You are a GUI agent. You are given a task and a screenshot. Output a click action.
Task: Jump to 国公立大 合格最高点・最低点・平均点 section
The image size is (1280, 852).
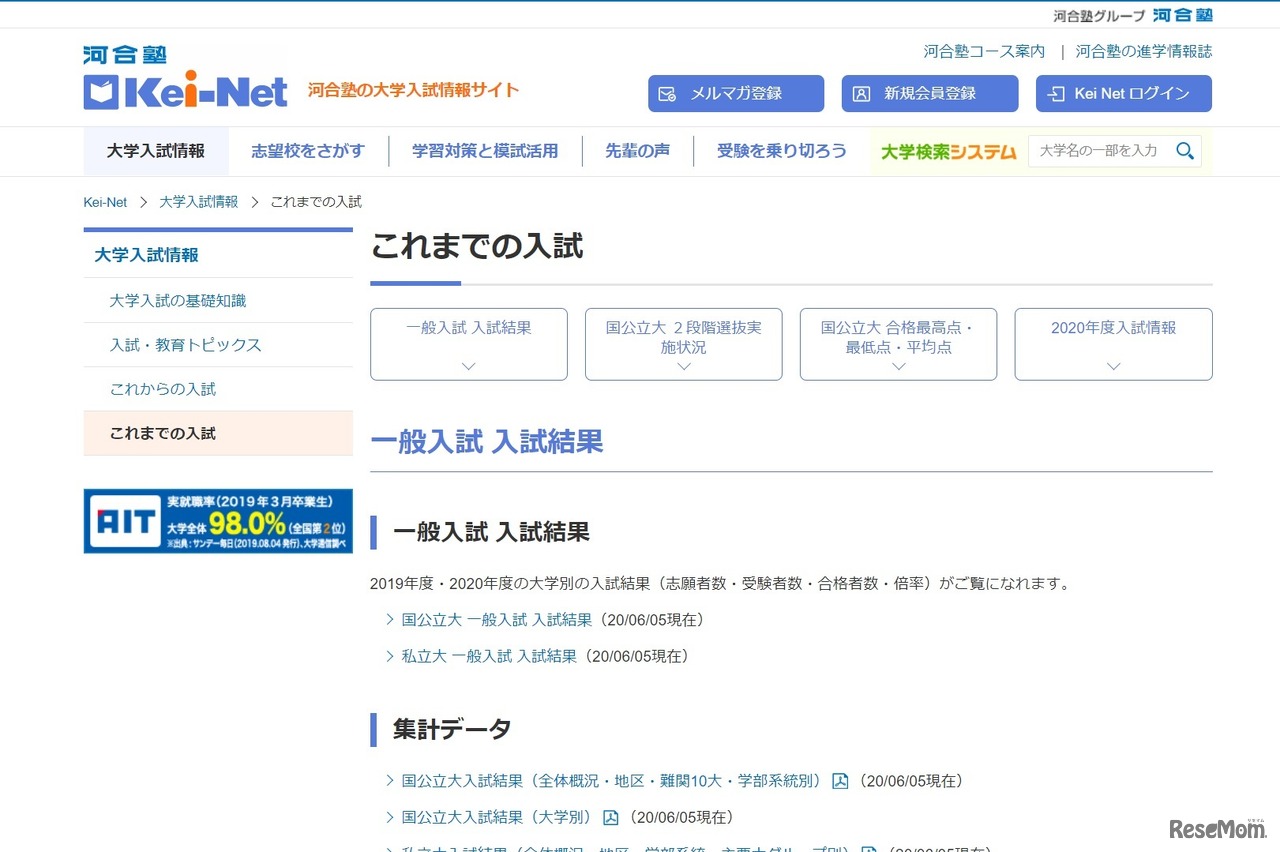(x=898, y=344)
